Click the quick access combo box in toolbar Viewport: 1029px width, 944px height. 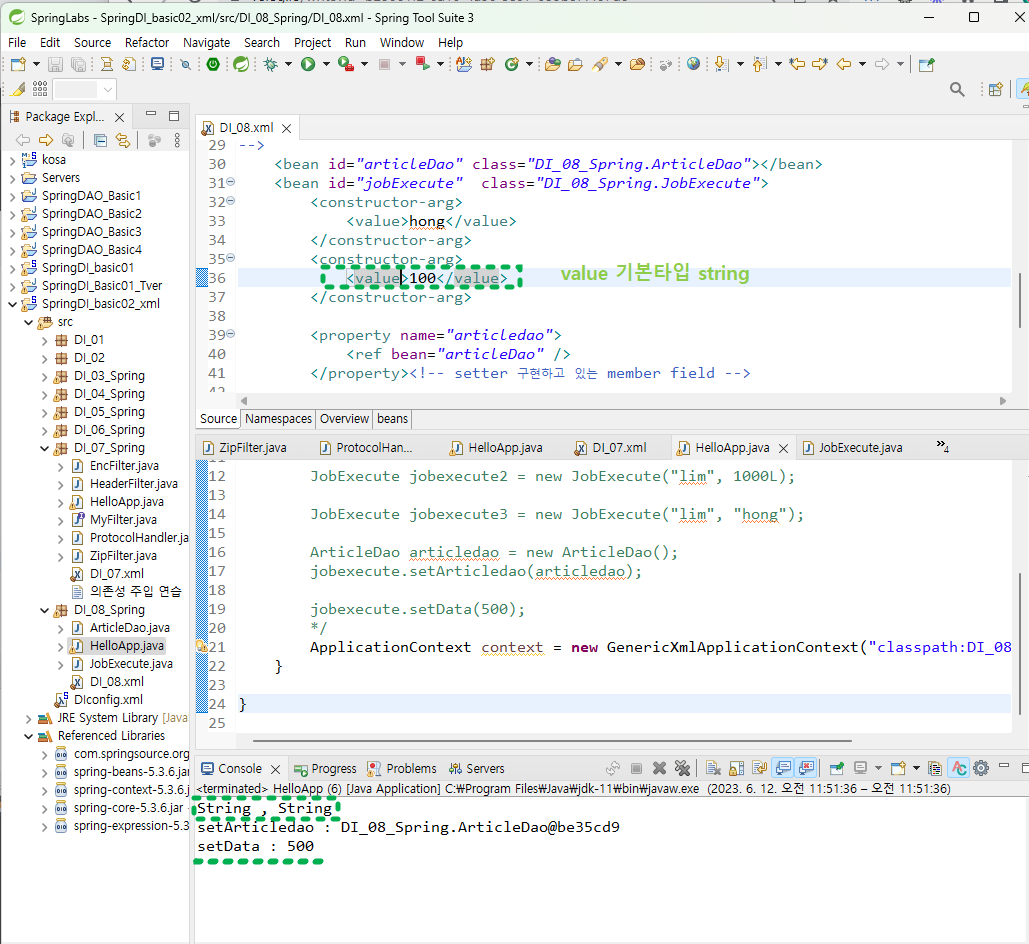coord(85,89)
